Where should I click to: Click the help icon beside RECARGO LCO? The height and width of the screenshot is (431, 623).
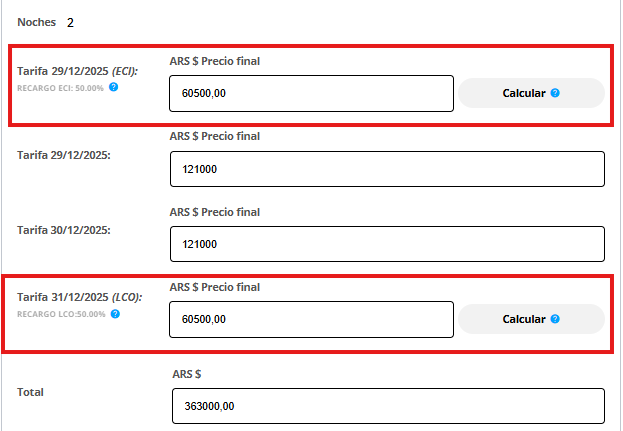pyautogui.click(x=115, y=313)
